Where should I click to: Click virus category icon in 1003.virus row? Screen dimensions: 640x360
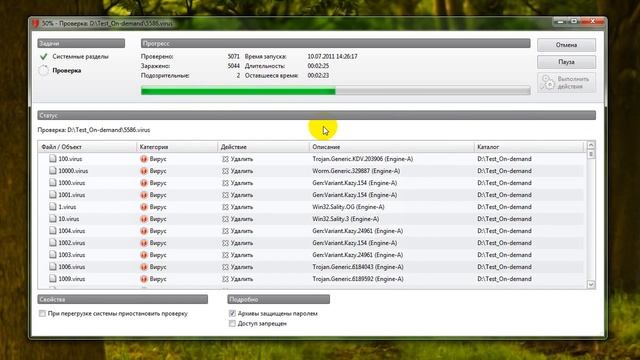pyautogui.click(x=144, y=255)
